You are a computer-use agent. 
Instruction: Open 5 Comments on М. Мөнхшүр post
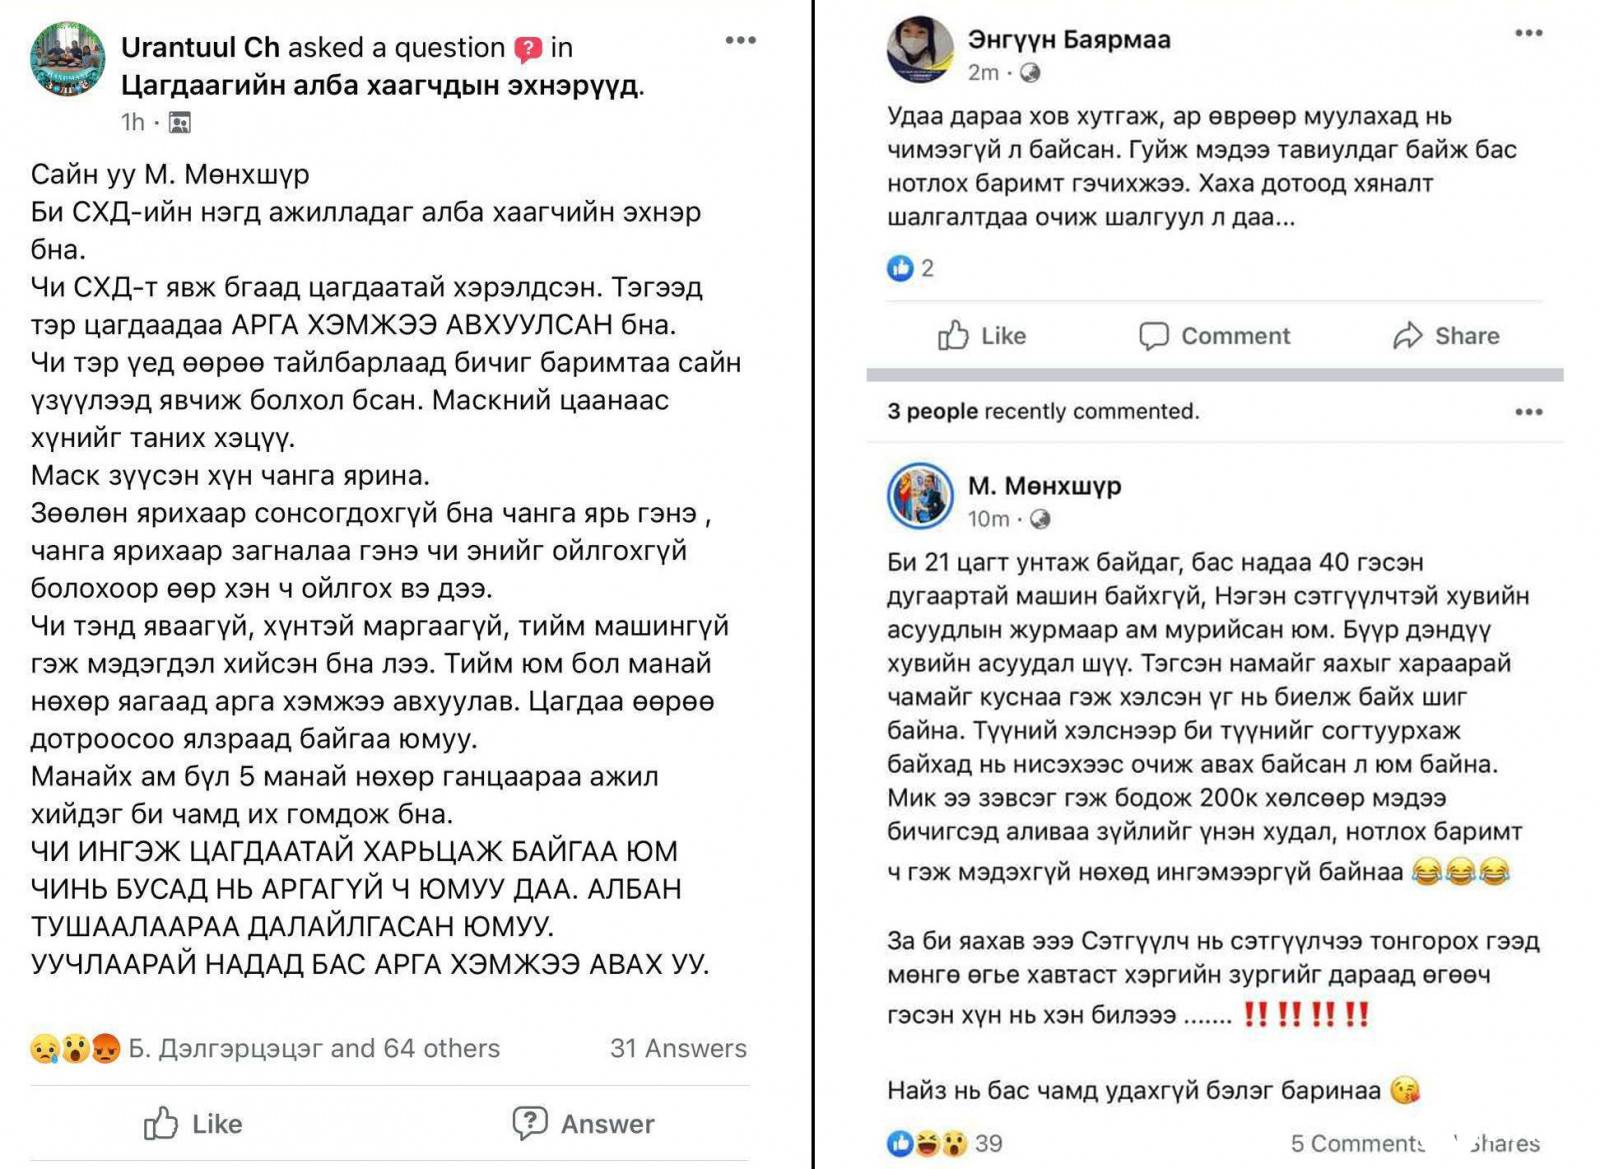(1357, 1143)
